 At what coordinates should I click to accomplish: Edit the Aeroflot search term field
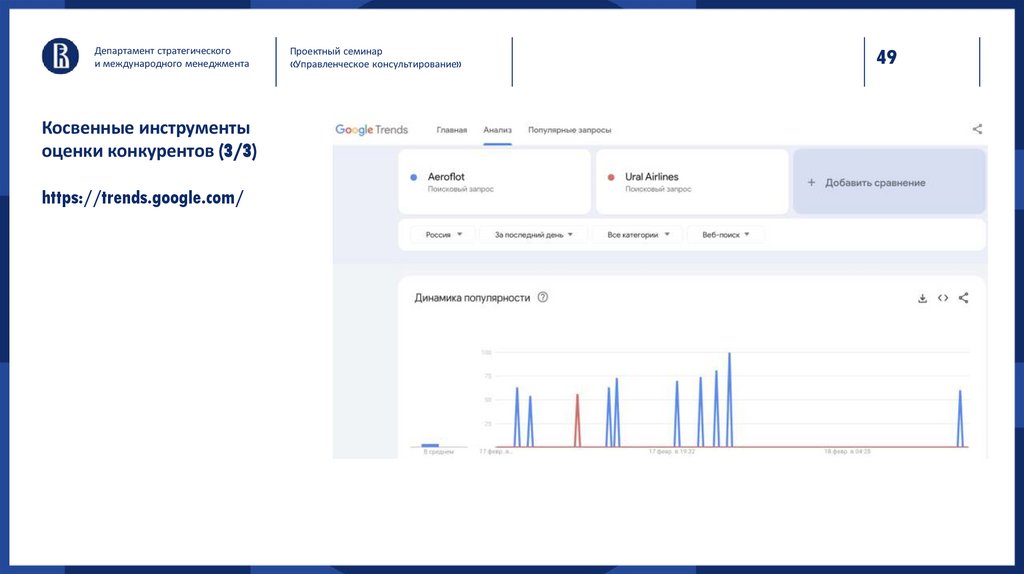494,182
